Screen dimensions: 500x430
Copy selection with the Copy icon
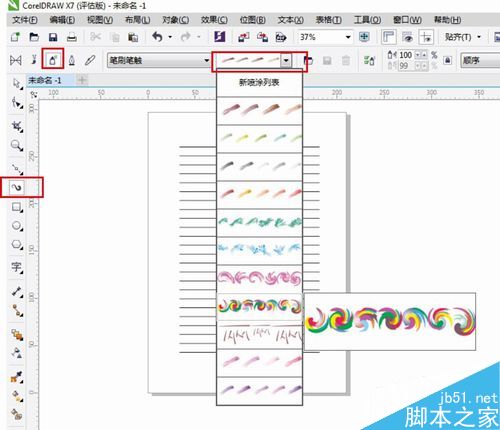[x=115, y=37]
